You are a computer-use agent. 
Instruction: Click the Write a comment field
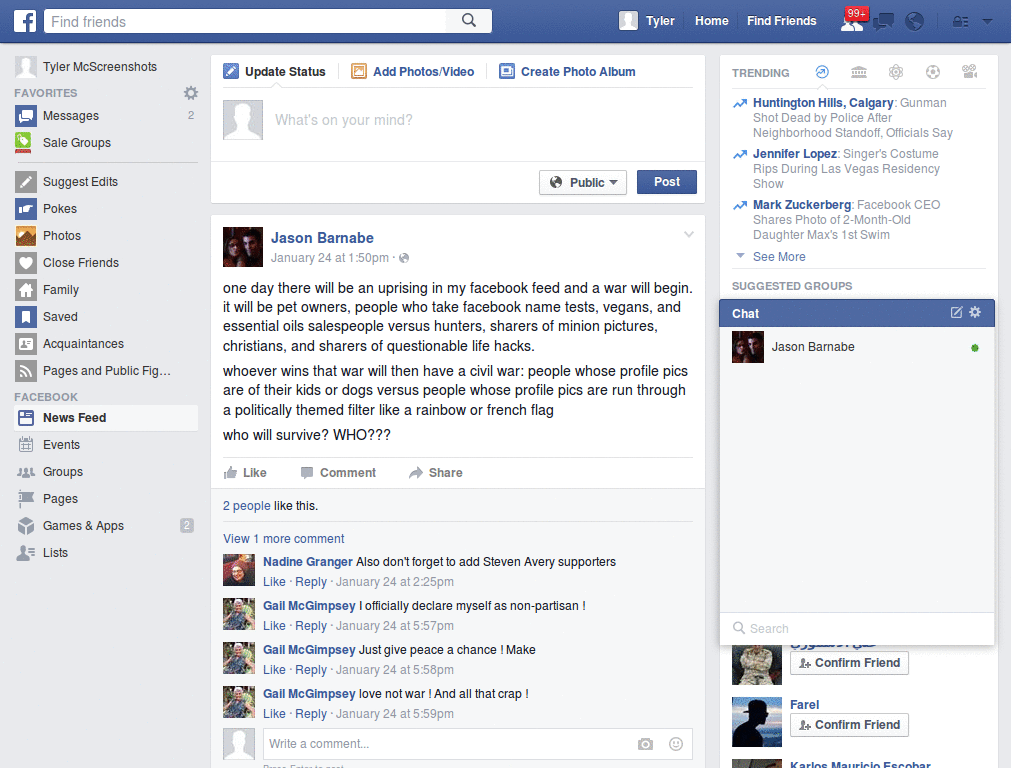click(449, 744)
